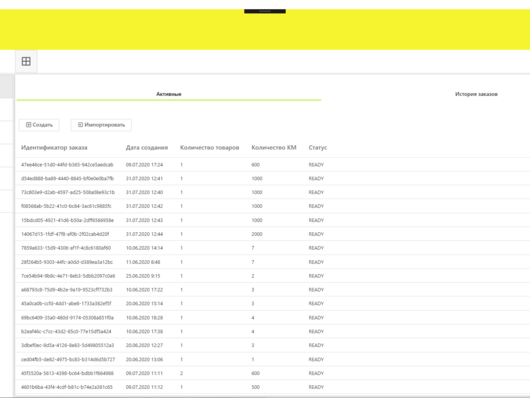Switch to the Активные tab
The height and width of the screenshot is (398, 530).
click(x=169, y=94)
